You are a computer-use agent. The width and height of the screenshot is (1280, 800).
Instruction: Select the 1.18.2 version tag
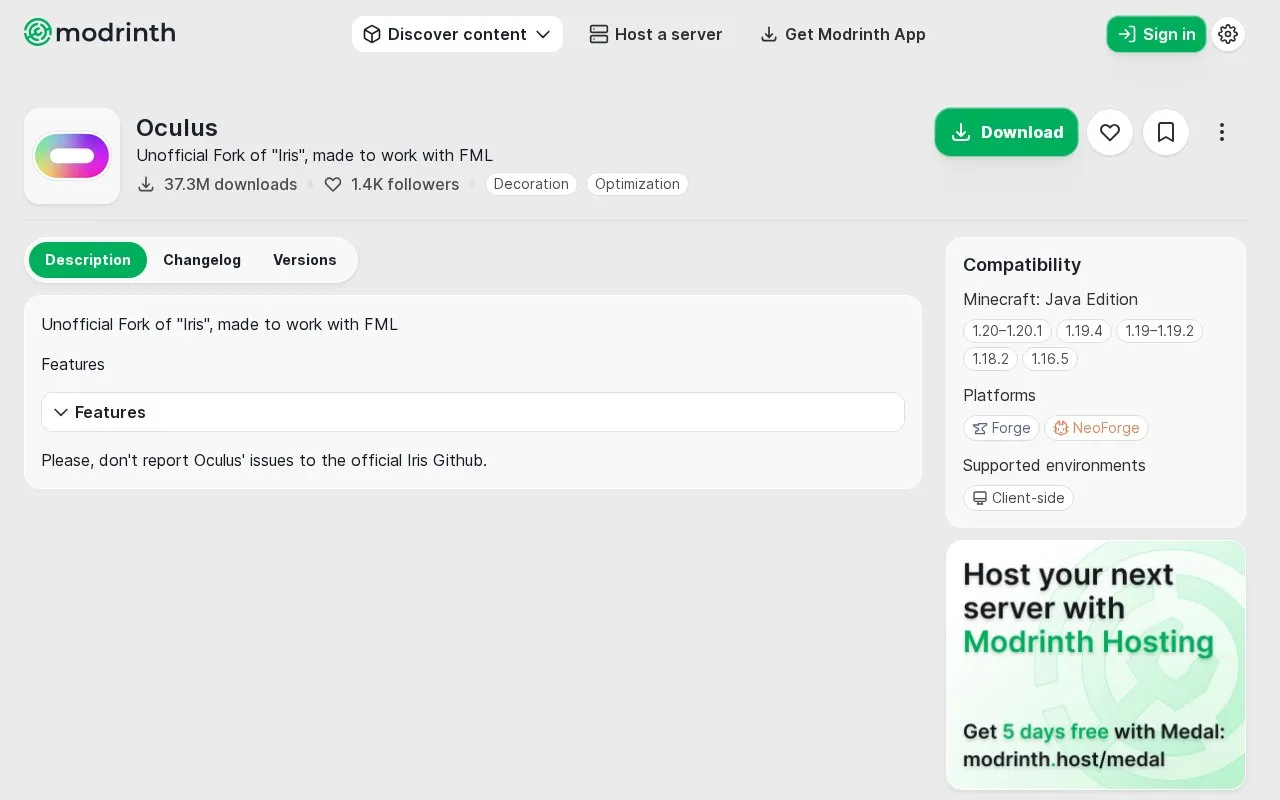point(991,359)
